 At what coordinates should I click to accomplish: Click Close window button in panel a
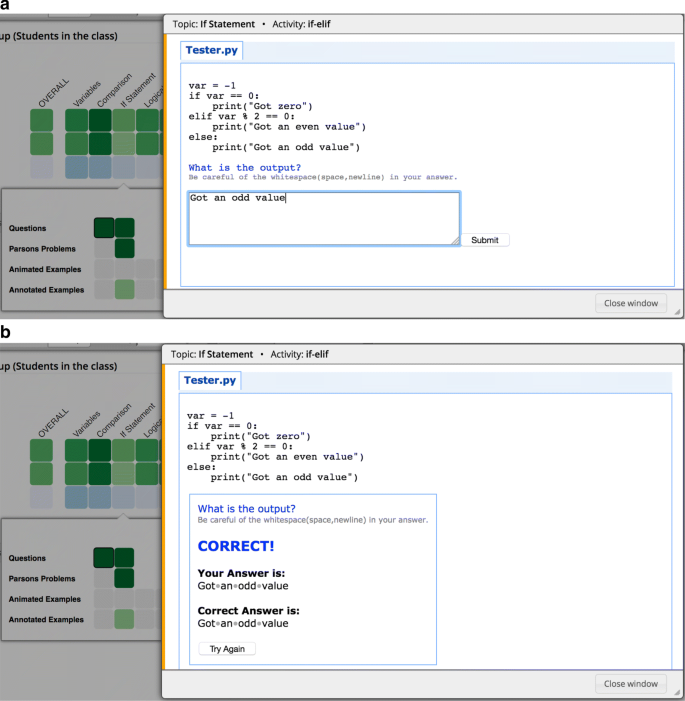point(631,303)
